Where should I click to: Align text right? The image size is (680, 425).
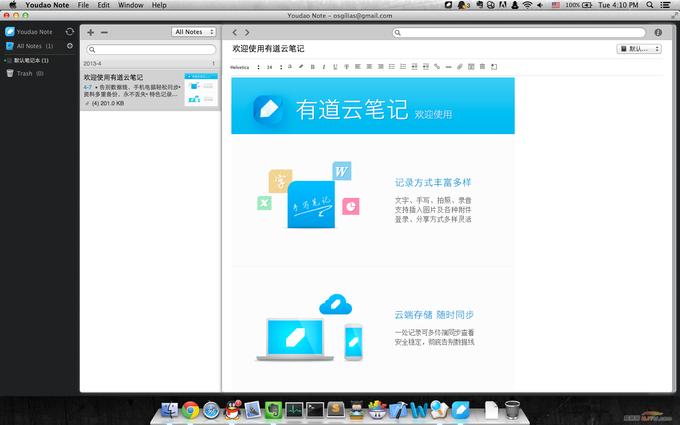(x=380, y=67)
